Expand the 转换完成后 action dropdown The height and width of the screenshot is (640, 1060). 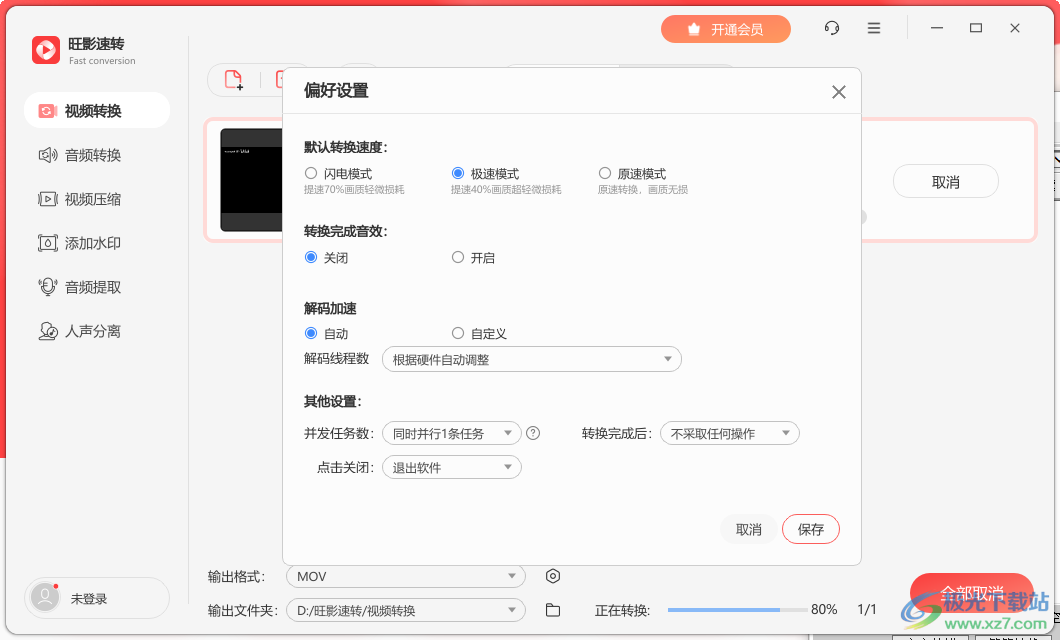(729, 433)
